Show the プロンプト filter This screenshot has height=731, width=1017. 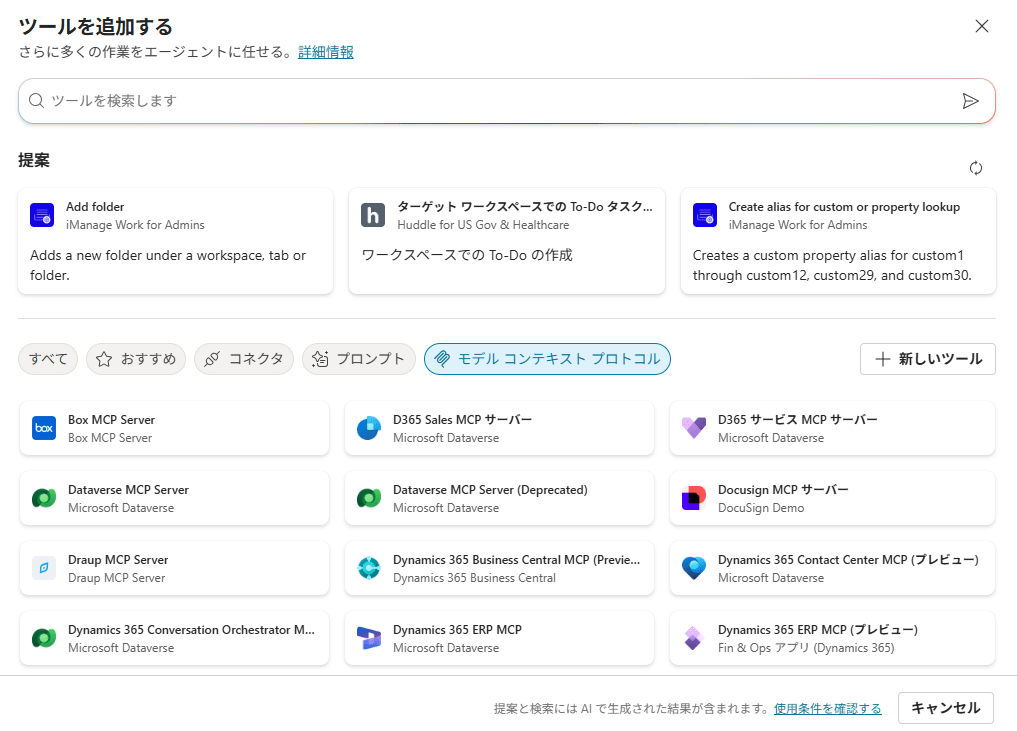(x=359, y=359)
